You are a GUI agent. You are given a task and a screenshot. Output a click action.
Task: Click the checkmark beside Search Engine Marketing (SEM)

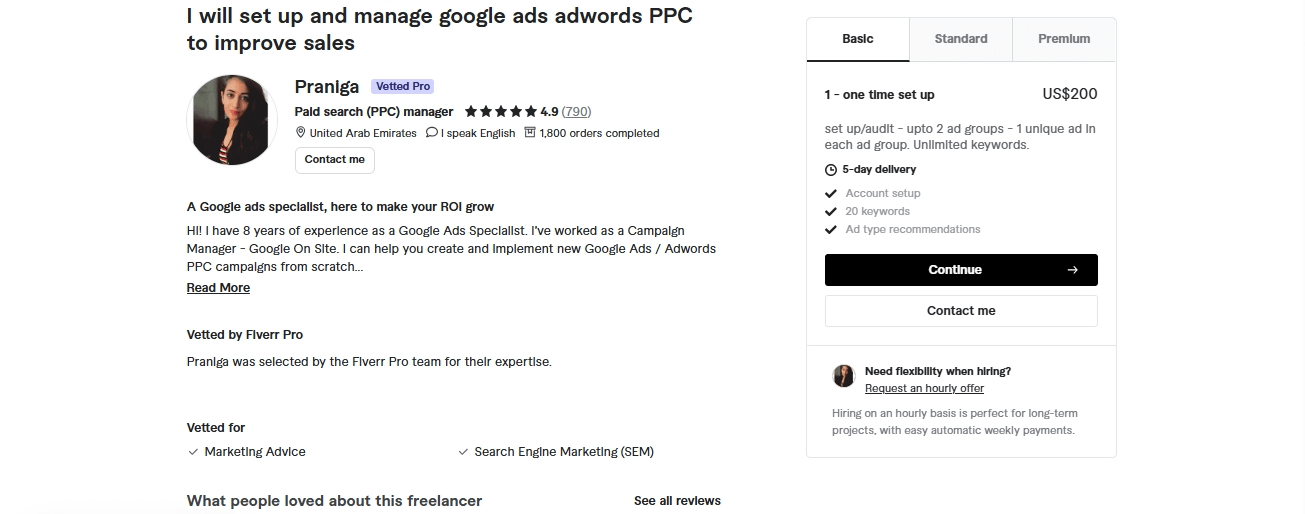coord(463,452)
